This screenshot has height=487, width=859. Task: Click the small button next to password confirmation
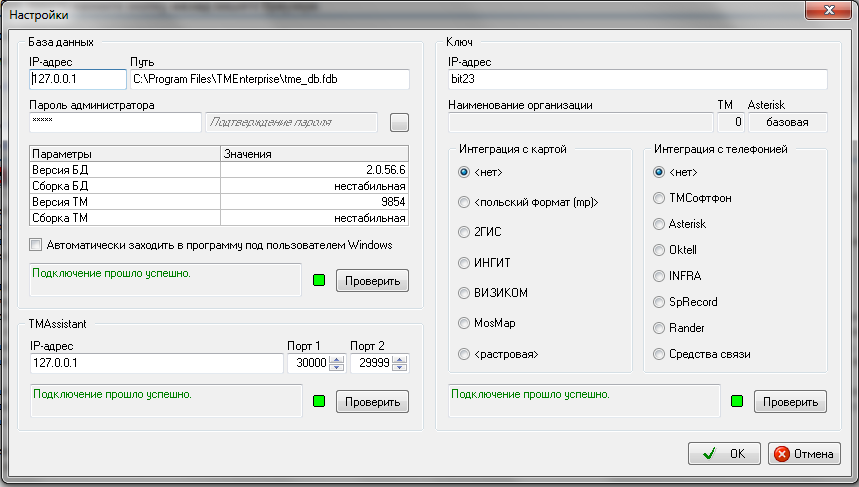click(x=399, y=122)
